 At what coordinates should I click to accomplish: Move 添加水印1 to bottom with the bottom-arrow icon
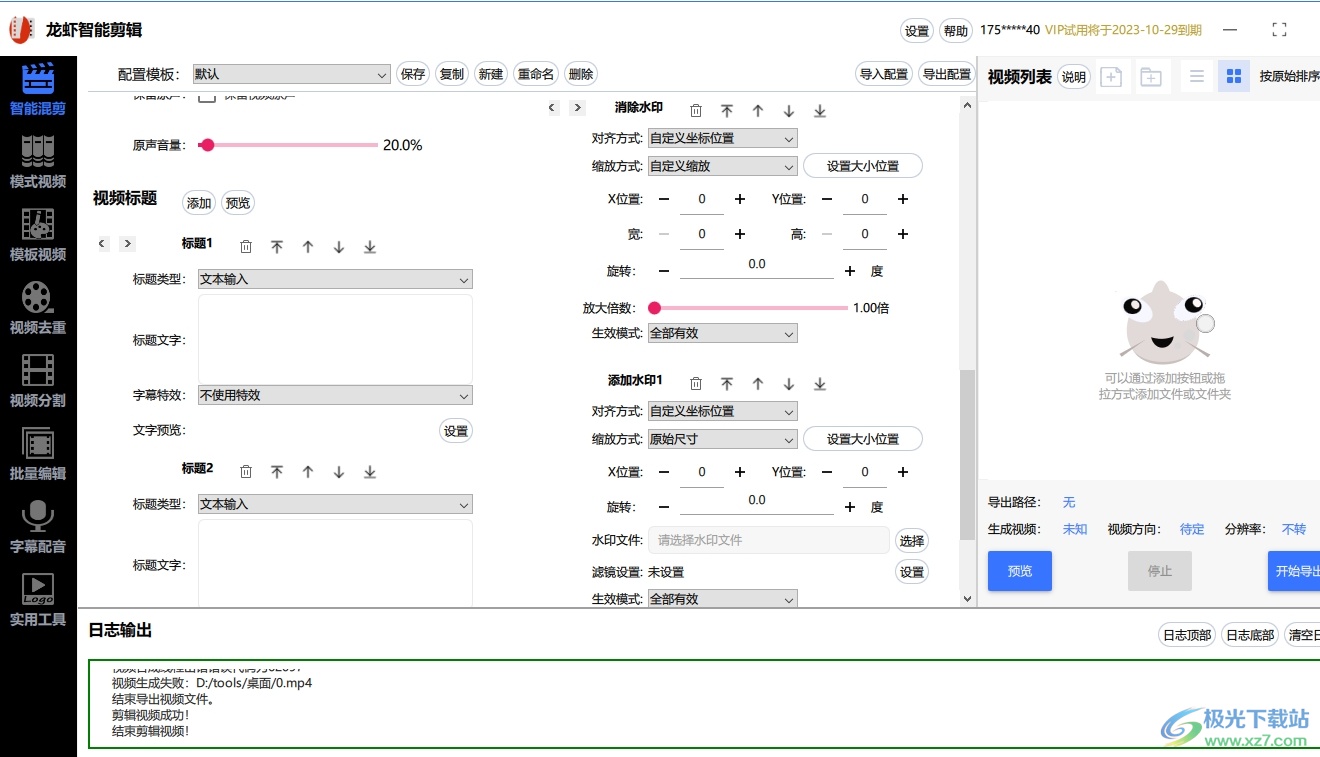[820, 384]
